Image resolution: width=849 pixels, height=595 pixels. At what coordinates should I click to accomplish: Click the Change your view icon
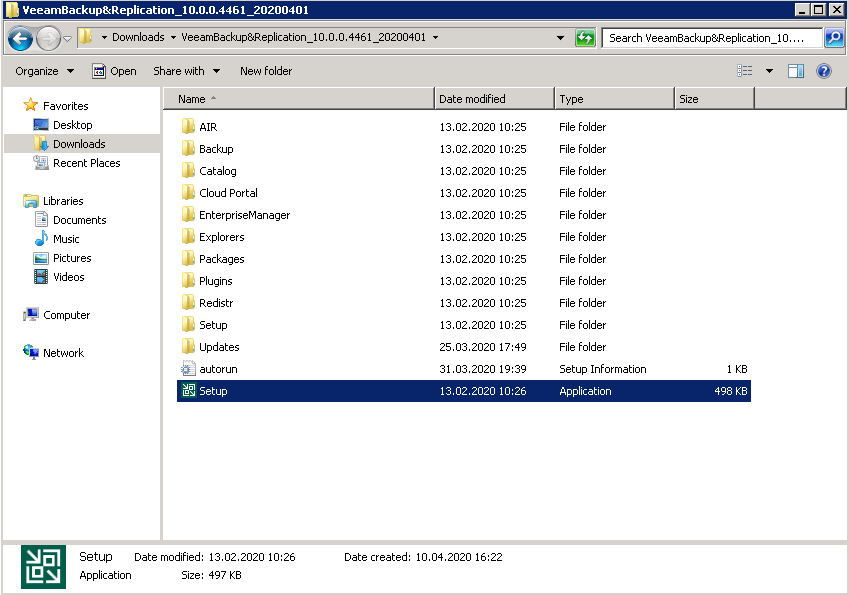click(x=745, y=71)
